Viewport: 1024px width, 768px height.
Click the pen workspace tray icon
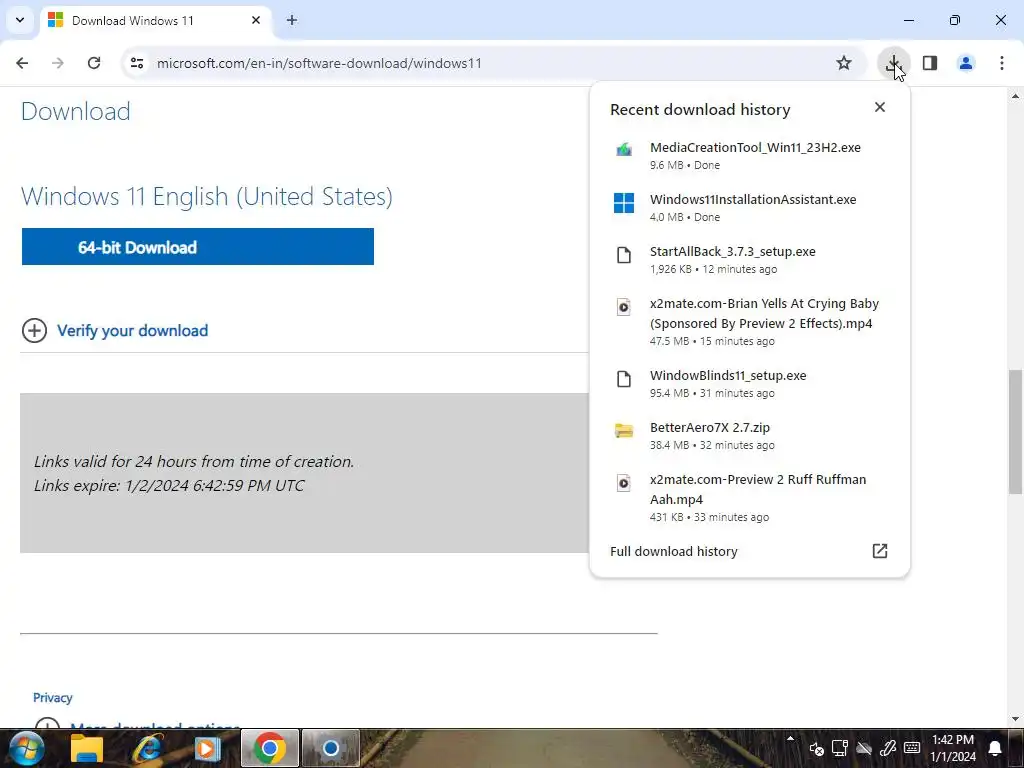[888, 748]
